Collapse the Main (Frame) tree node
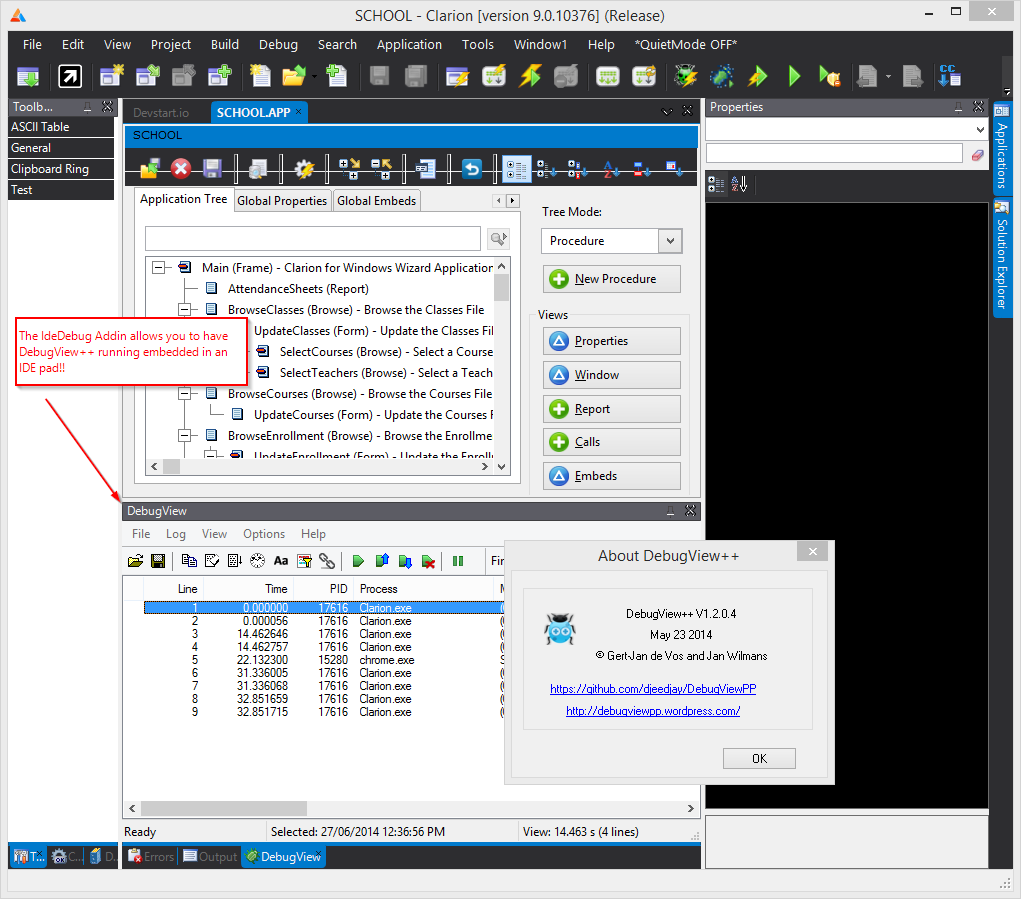Image resolution: width=1021 pixels, height=899 pixels. (158, 268)
